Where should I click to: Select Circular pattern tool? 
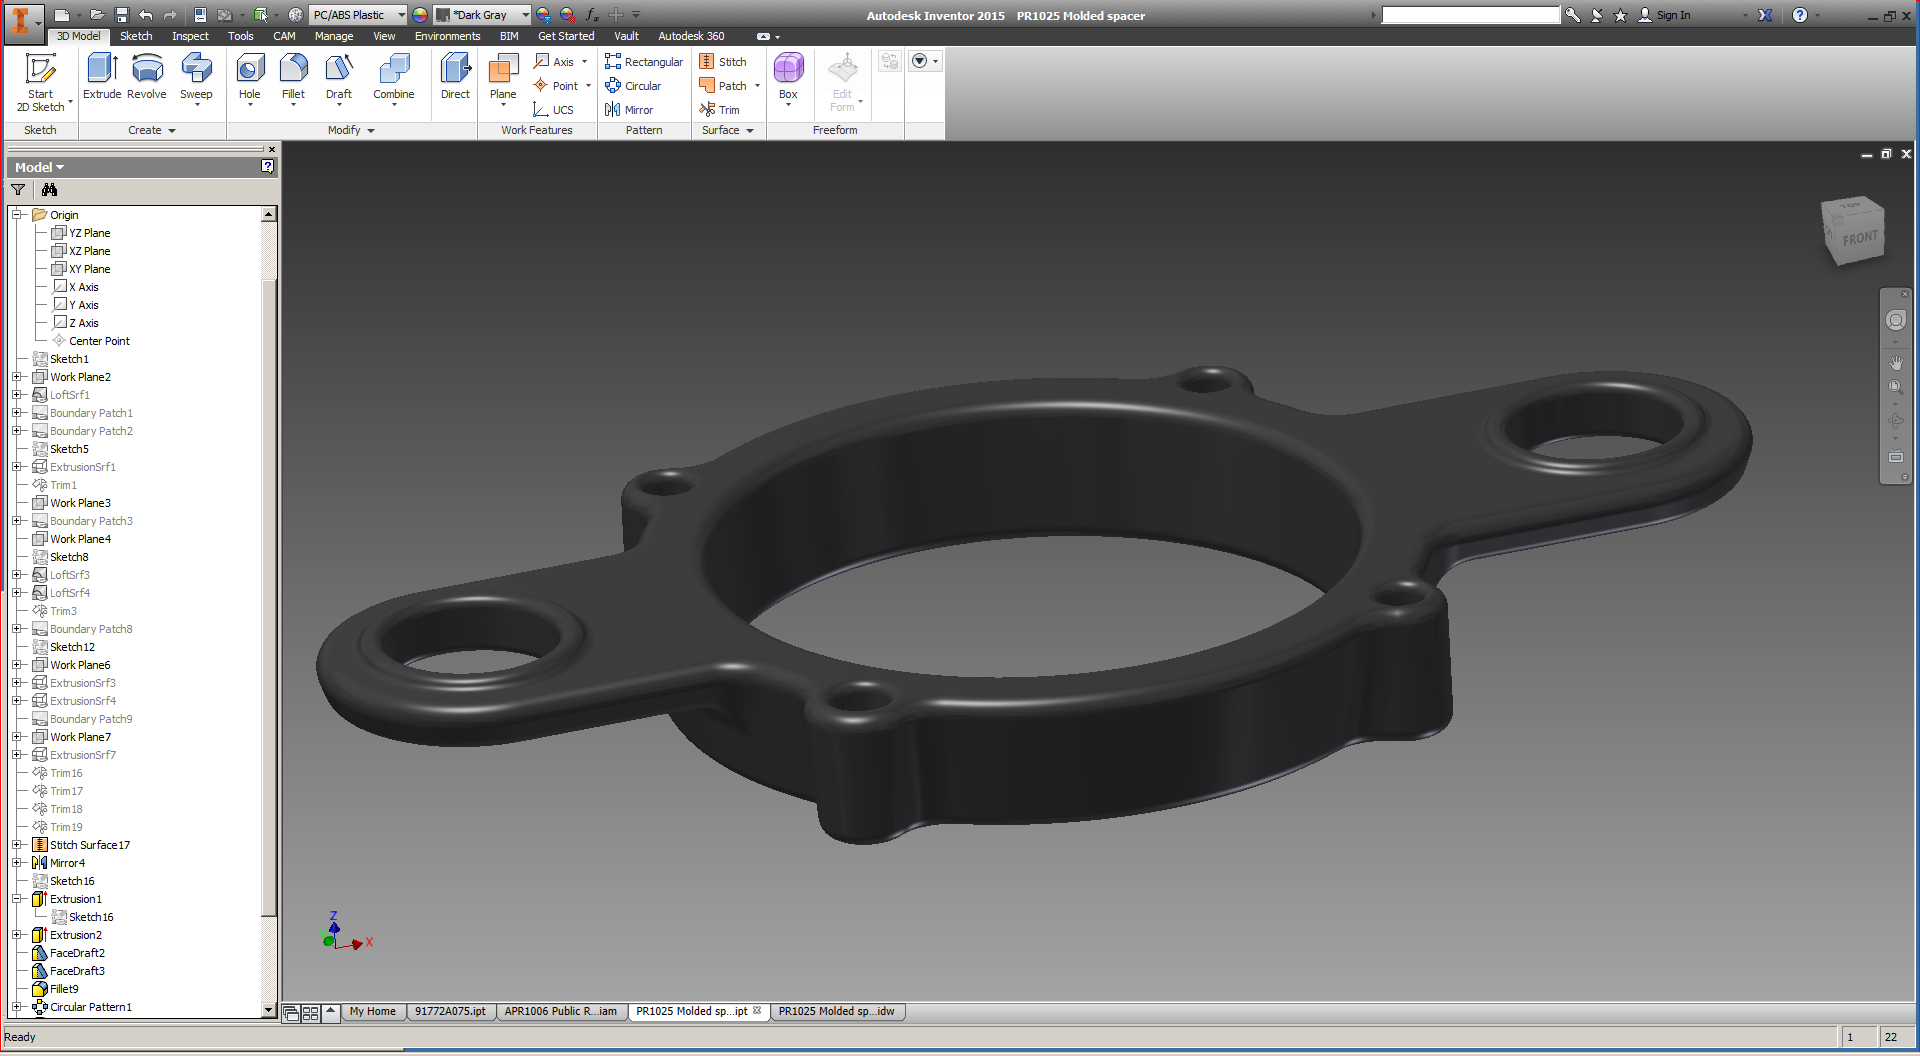click(633, 86)
